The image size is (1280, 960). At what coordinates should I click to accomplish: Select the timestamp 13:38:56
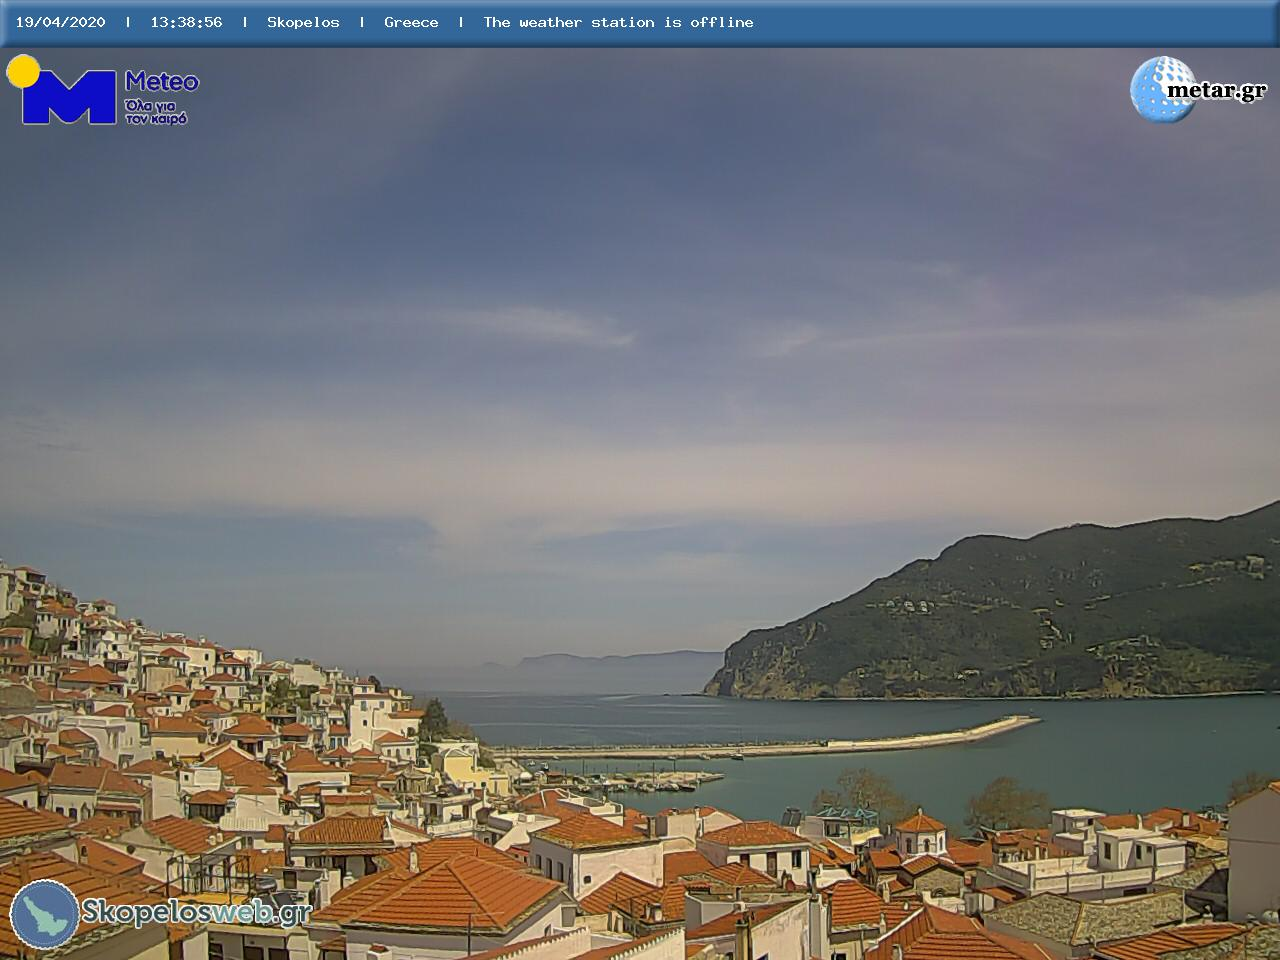coord(186,22)
